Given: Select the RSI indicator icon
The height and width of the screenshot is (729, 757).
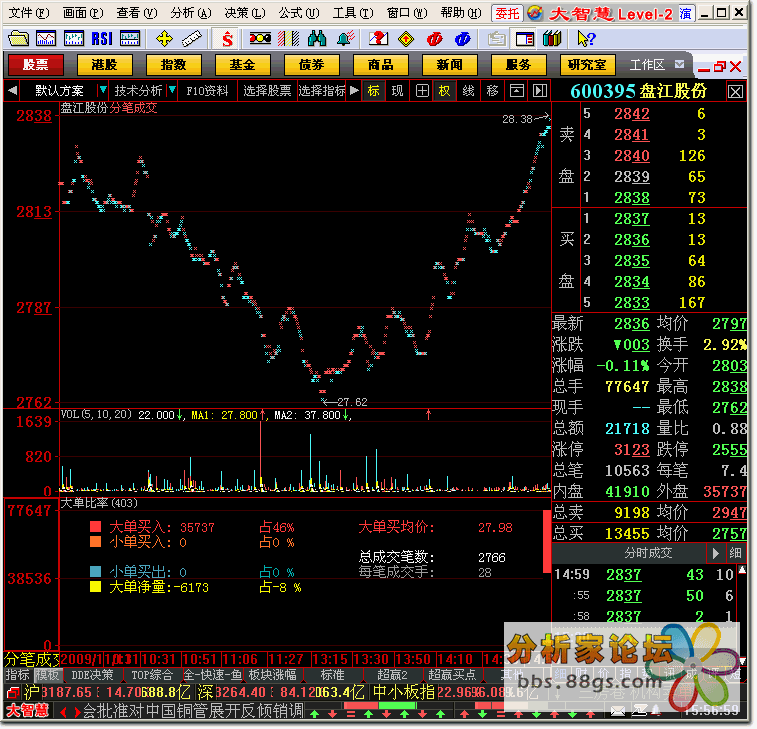Looking at the screenshot, I should [101, 39].
